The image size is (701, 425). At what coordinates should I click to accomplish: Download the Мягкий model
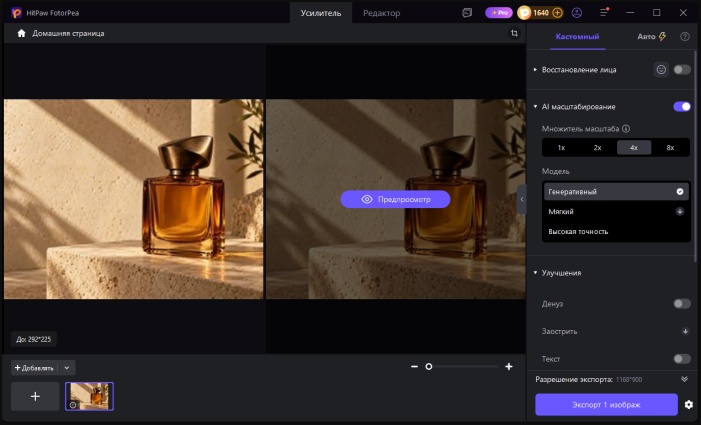(x=680, y=211)
